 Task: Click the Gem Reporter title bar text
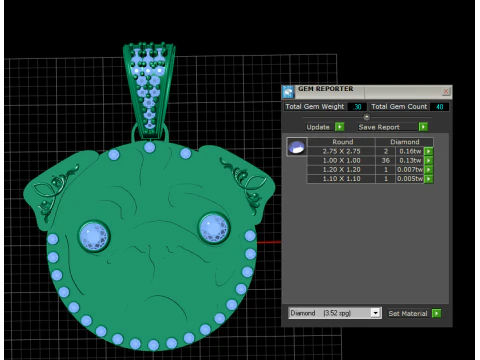326,89
